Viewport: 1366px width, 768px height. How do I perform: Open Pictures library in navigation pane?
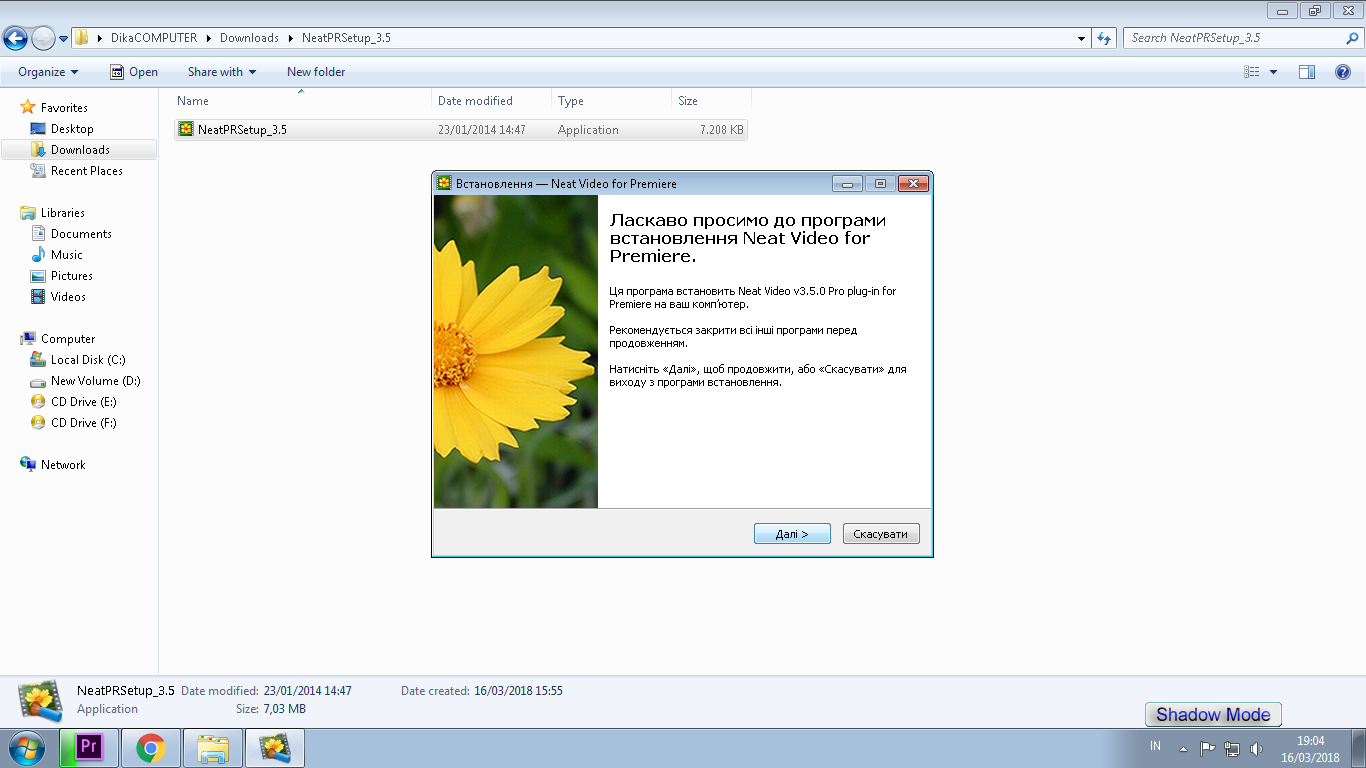[x=72, y=275]
